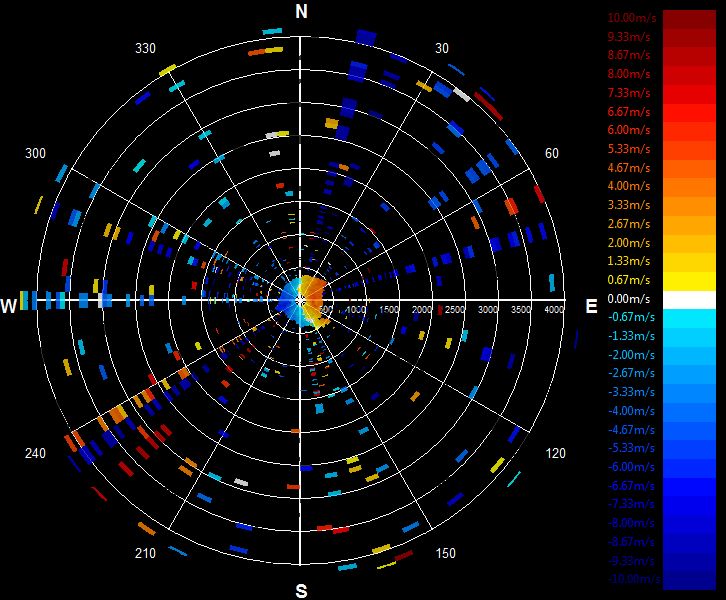Viewport: 726px width, 600px height.
Task: Click the 300 degree azimuth label
Action: coord(35,153)
